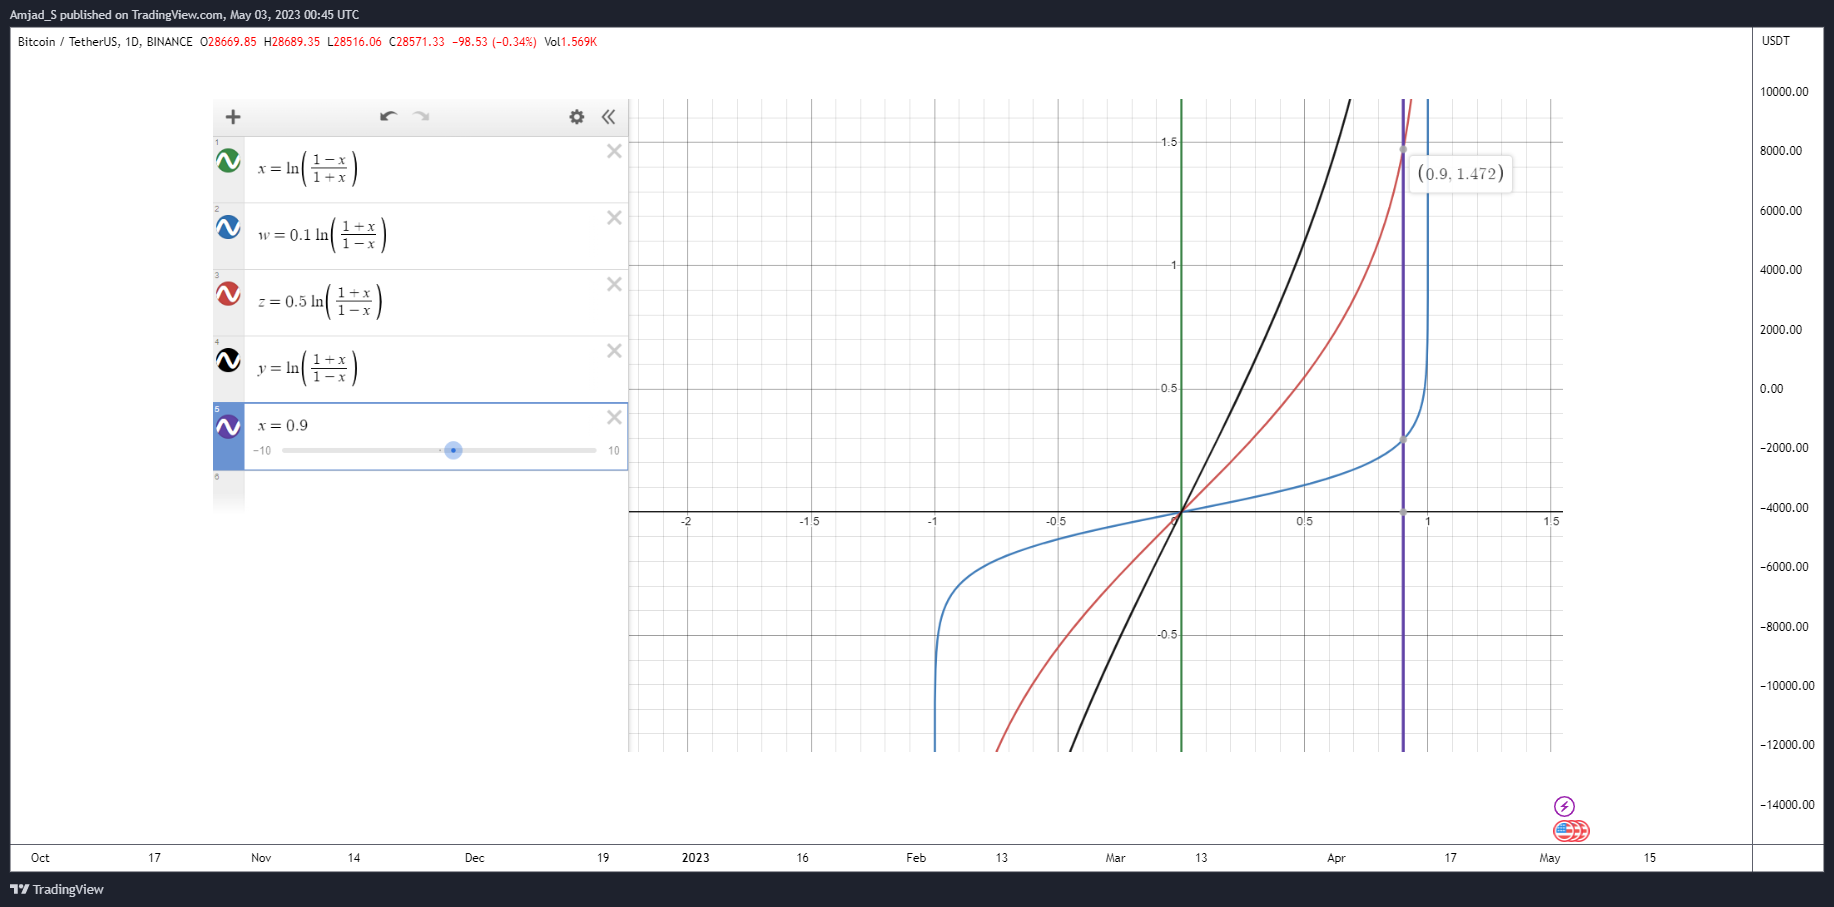Click the US flag economic event icon
Viewport: 1834px width, 907px height.
click(1566, 831)
